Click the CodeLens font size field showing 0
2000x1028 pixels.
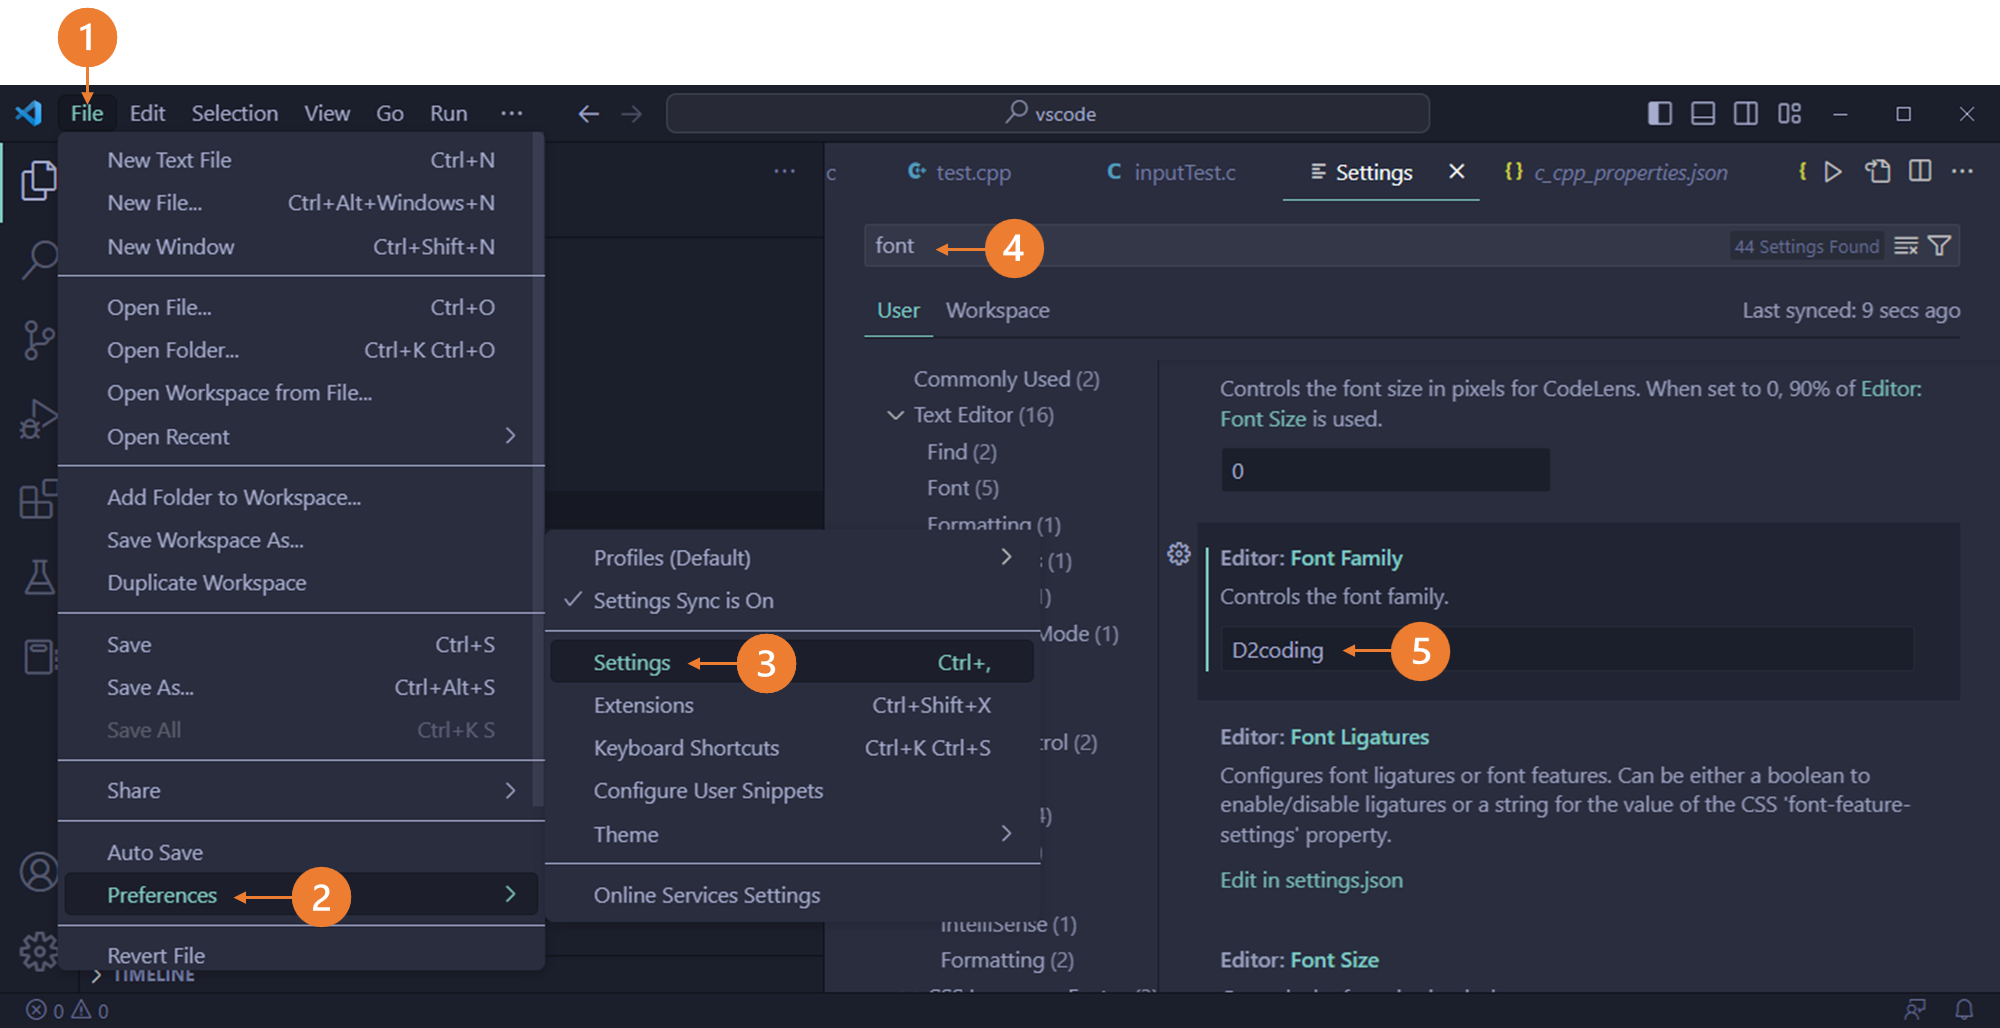pyautogui.click(x=1386, y=470)
